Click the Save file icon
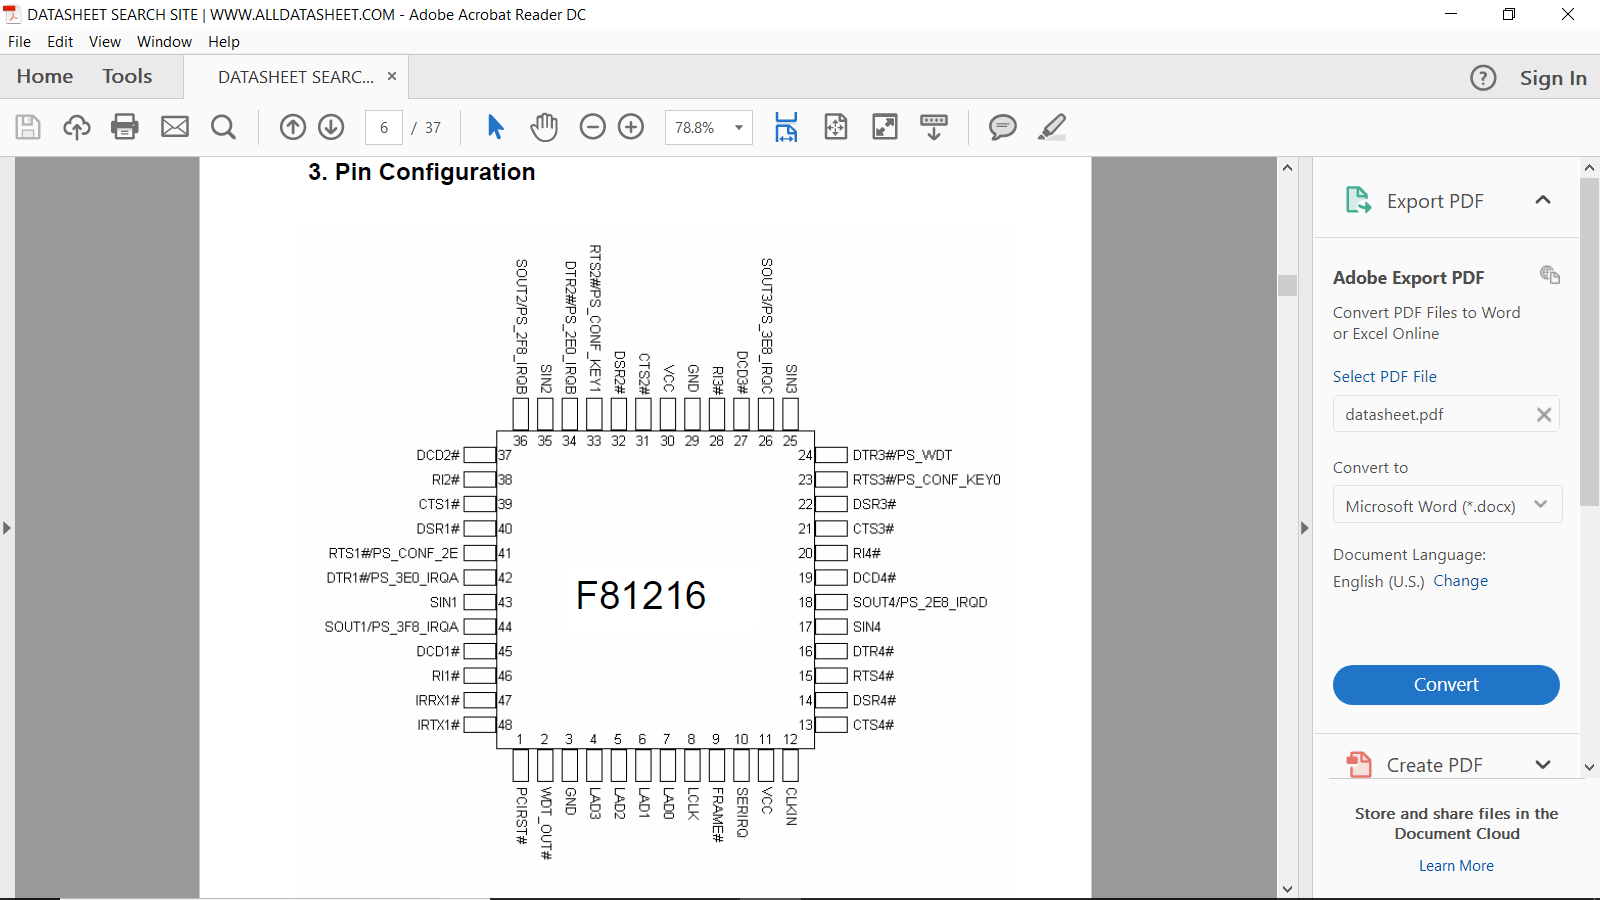Image resolution: width=1600 pixels, height=900 pixels. pyautogui.click(x=28, y=127)
